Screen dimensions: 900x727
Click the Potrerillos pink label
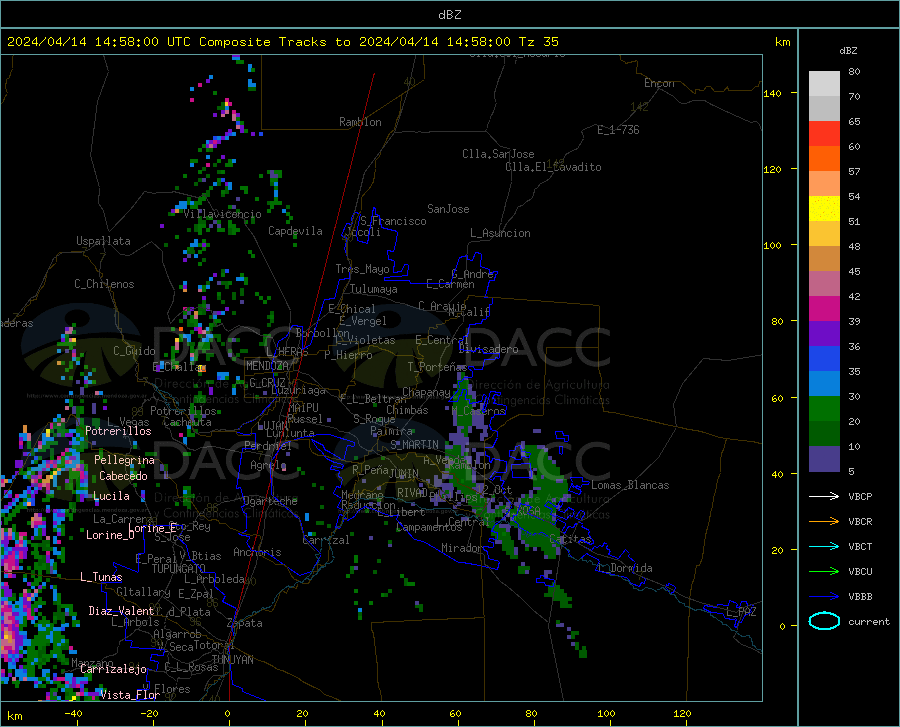(x=118, y=431)
